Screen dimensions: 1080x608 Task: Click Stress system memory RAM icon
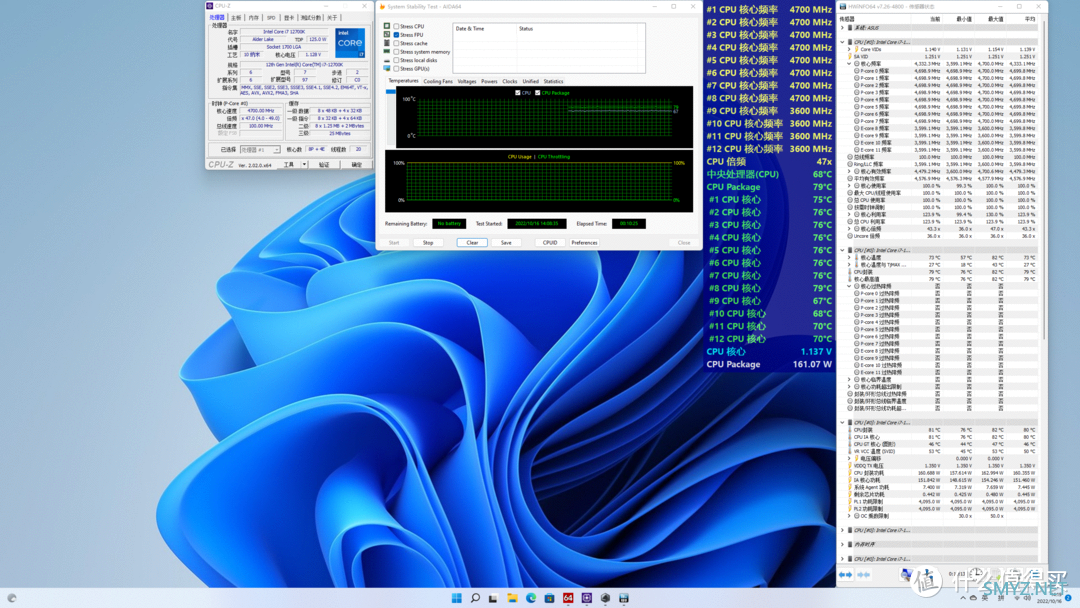point(387,52)
